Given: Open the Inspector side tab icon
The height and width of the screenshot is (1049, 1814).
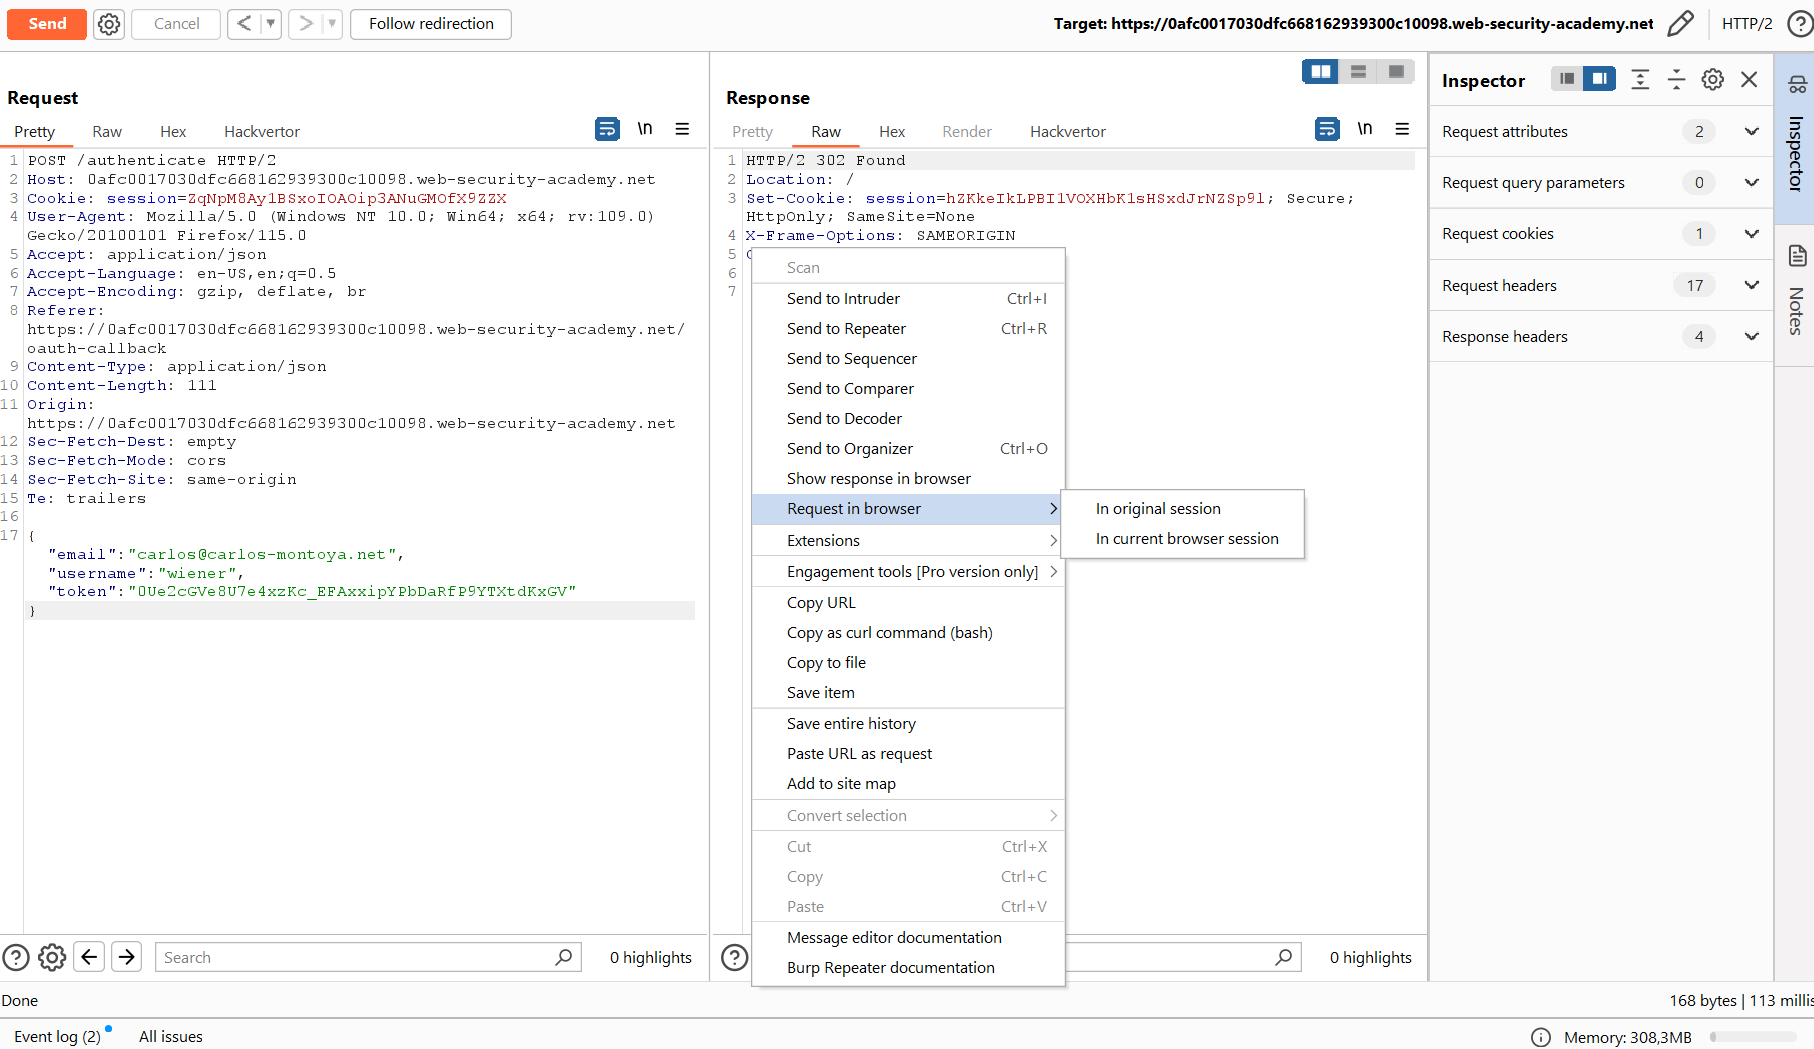Looking at the screenshot, I should tap(1798, 84).
